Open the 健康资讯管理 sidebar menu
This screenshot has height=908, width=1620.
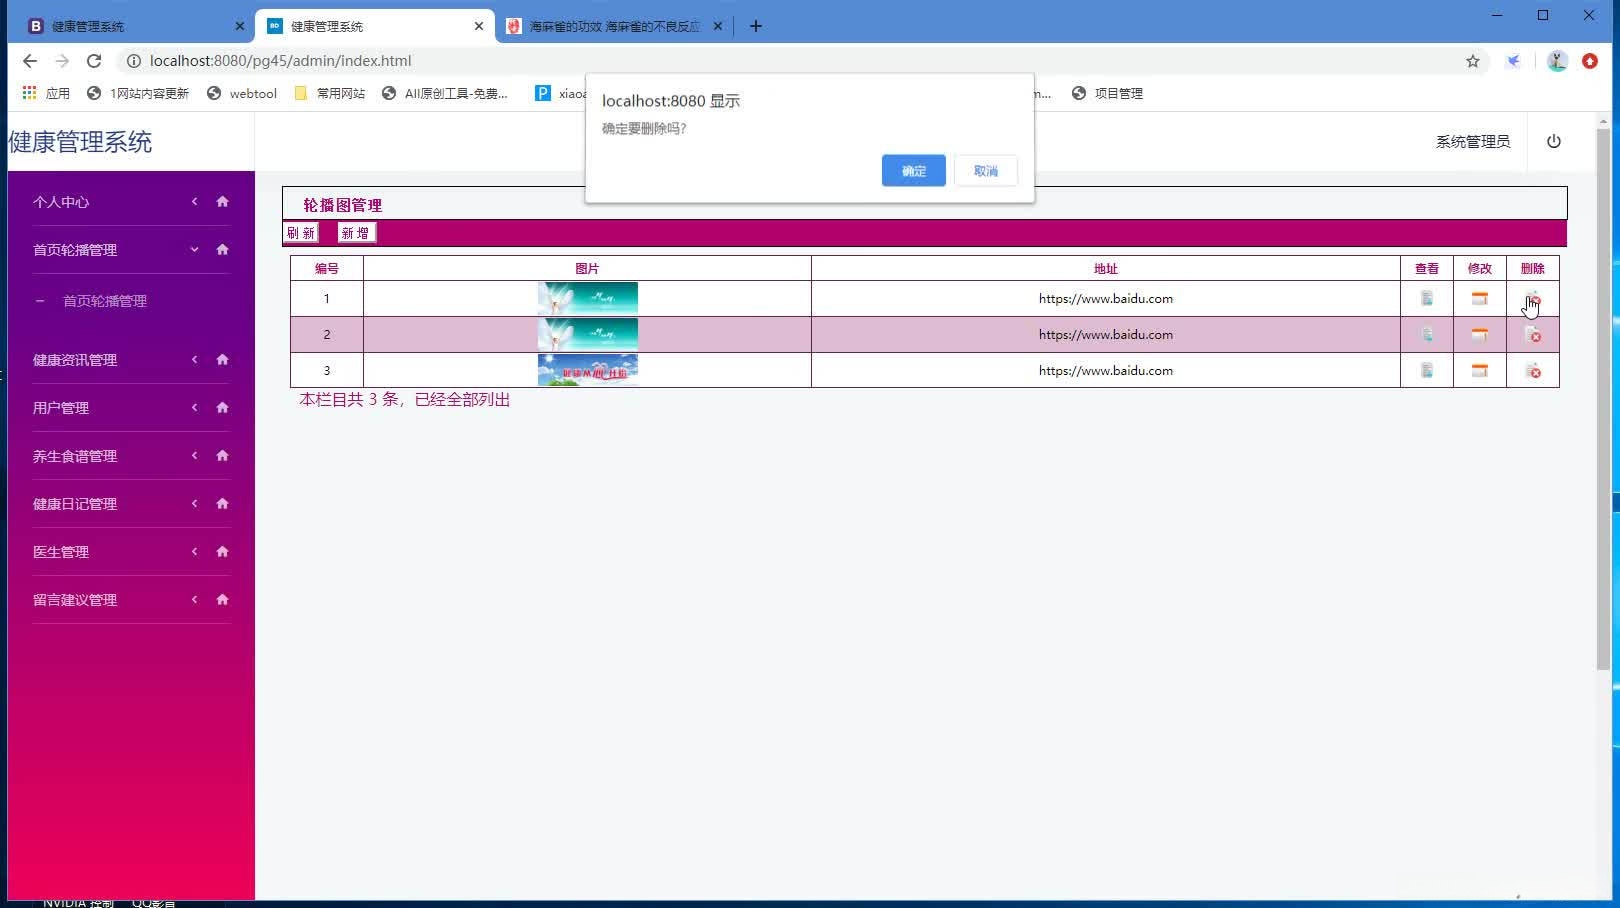pyautogui.click(x=75, y=360)
